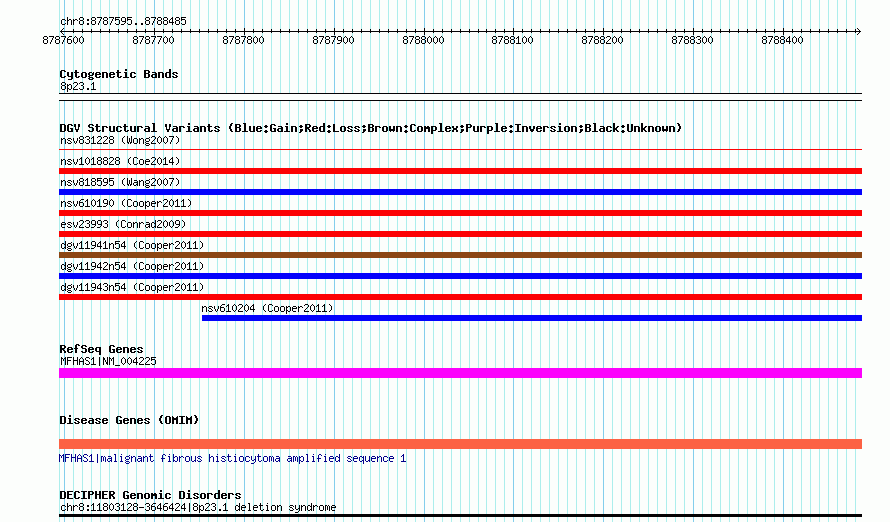Open MFHAS1 malignant fibrous histiocytoma link

(232, 458)
